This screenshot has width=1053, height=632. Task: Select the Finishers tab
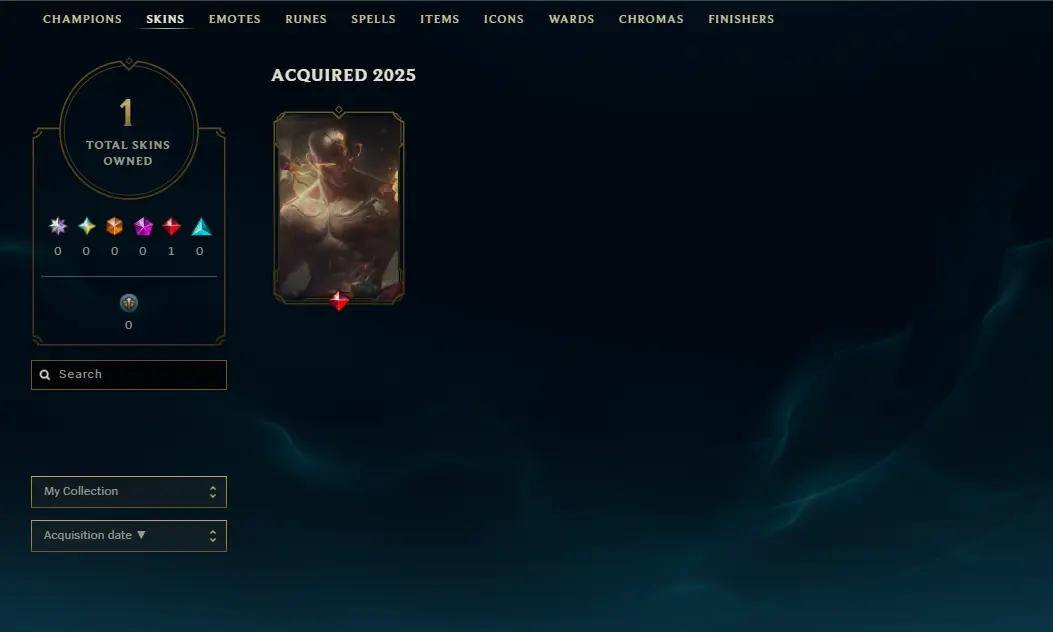pyautogui.click(x=741, y=19)
